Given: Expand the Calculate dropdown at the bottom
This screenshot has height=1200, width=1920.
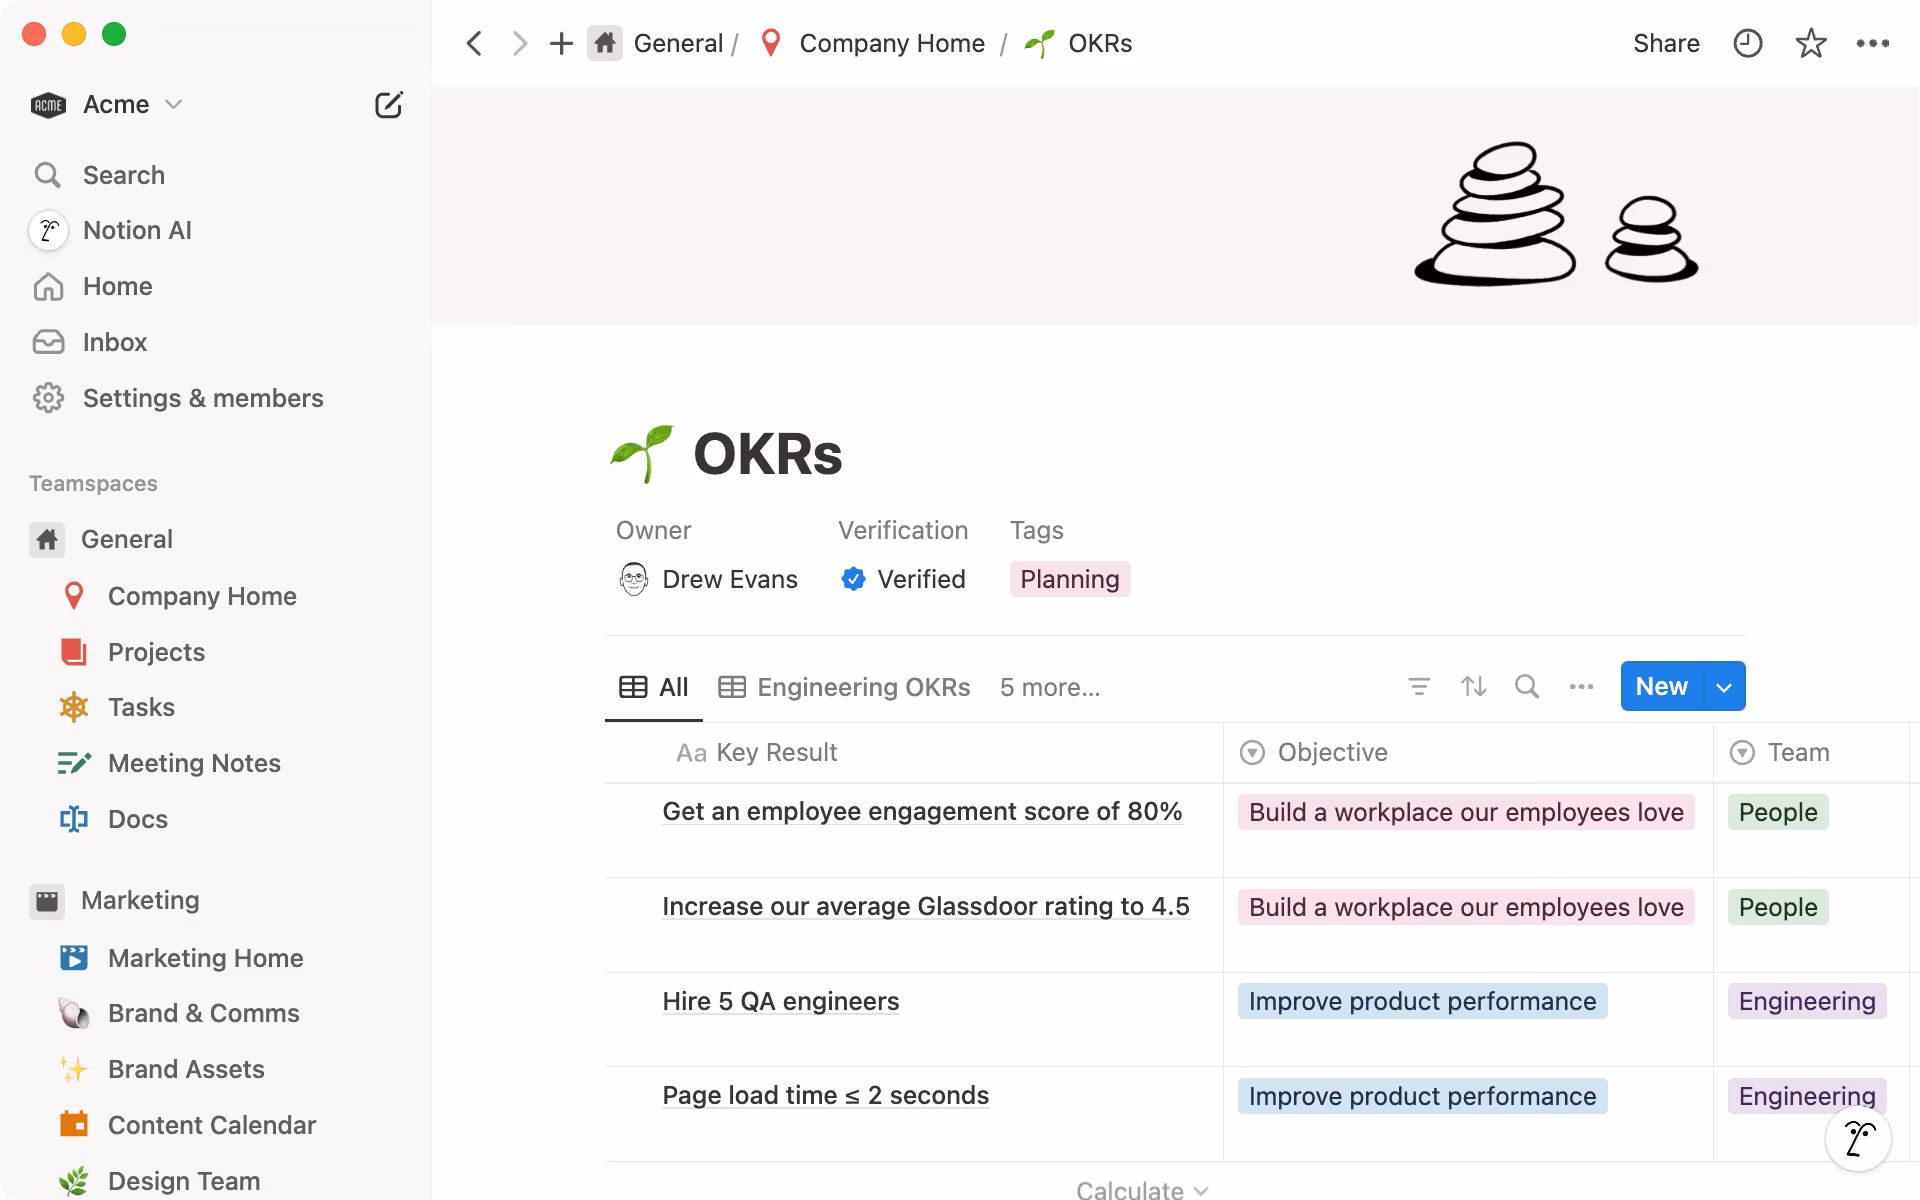Looking at the screenshot, I should point(1142,1188).
